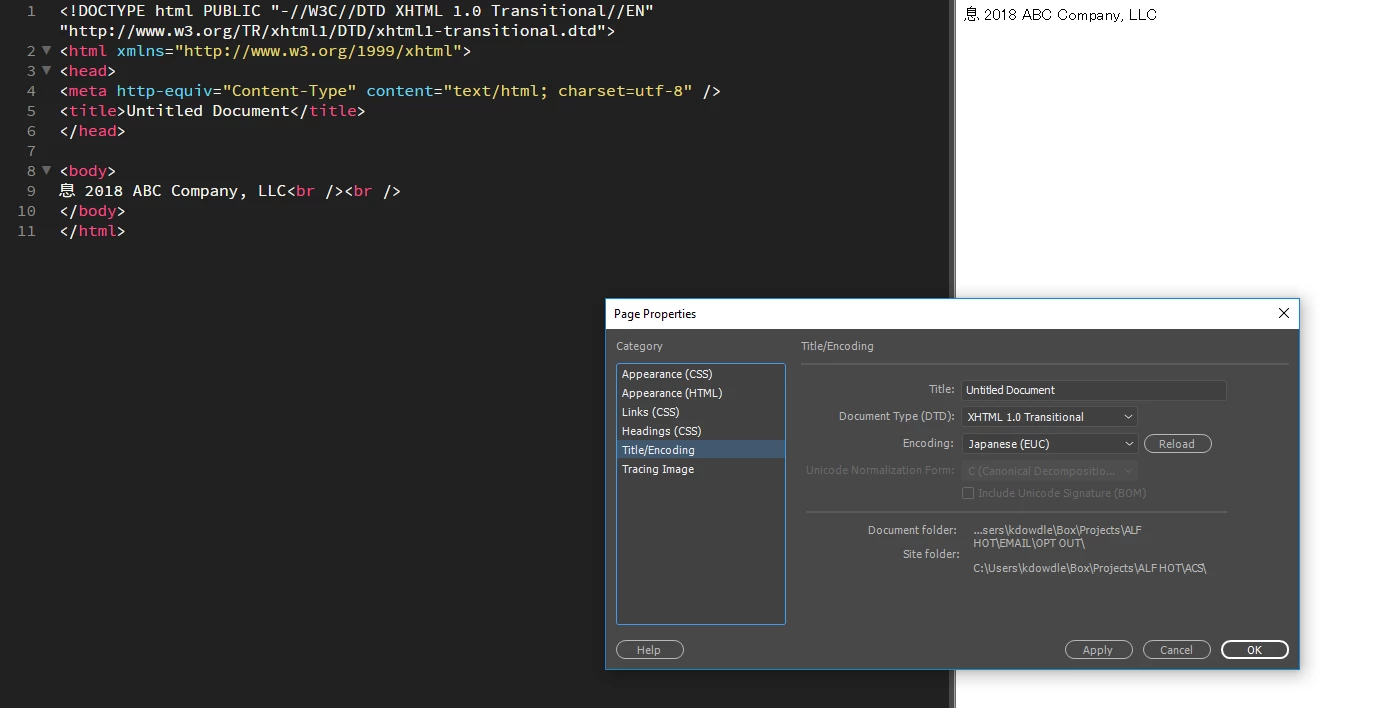Open the disabled Unicode Normalization Form dropdown
Screen dimensions: 1376x708
tap(1049, 471)
